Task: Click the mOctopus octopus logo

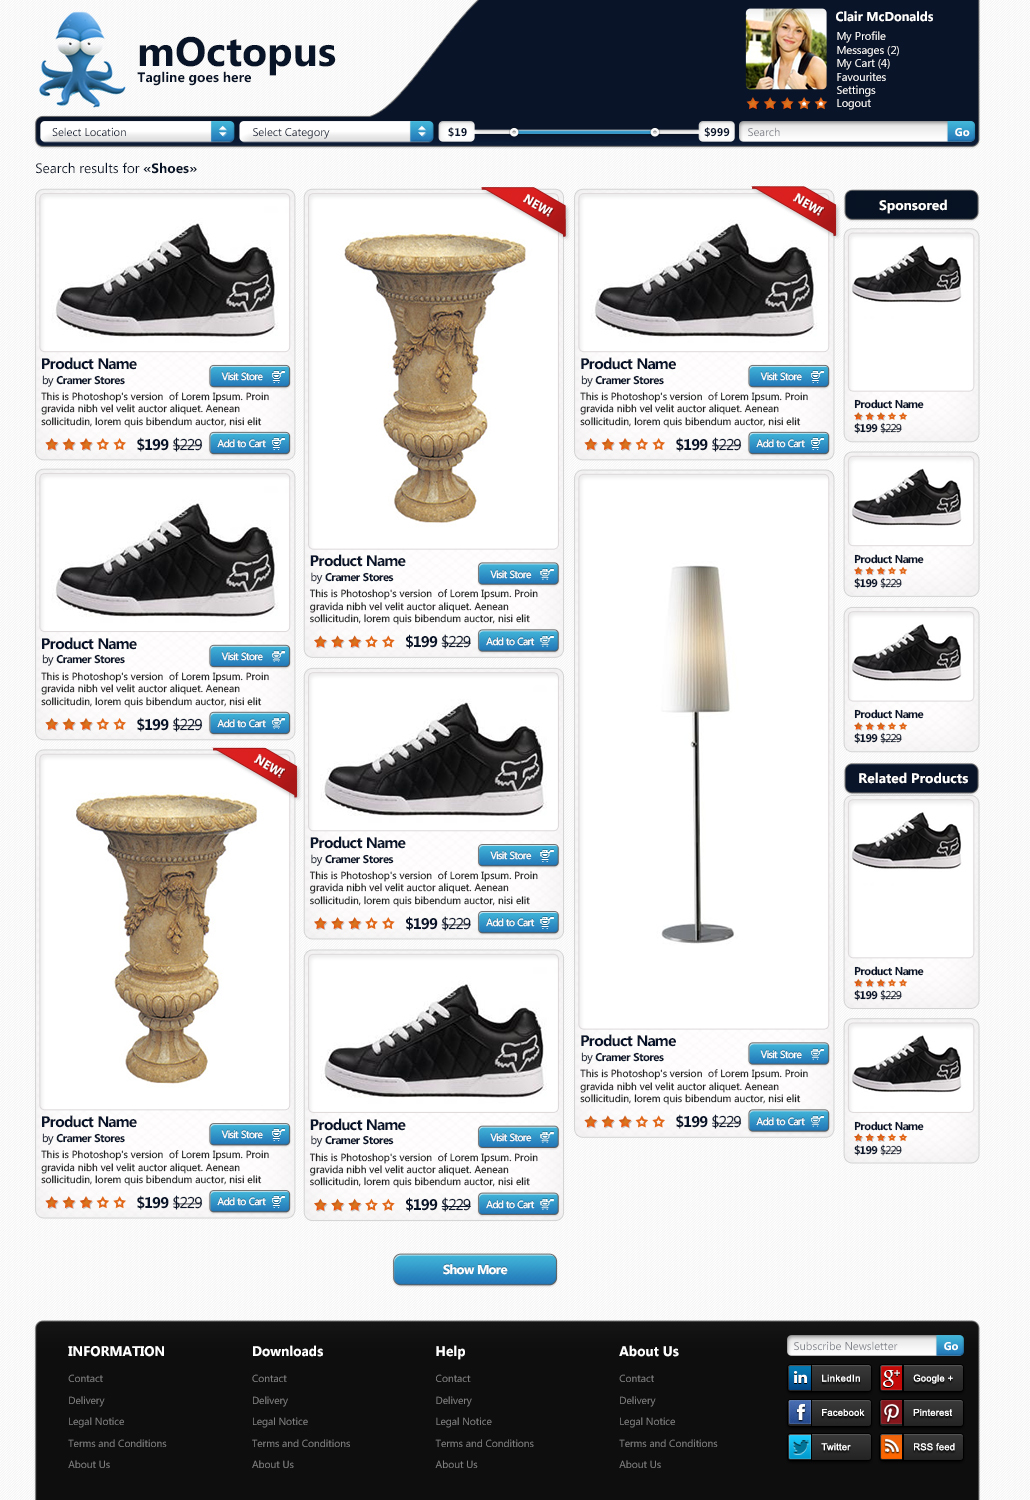Action: [x=82, y=60]
